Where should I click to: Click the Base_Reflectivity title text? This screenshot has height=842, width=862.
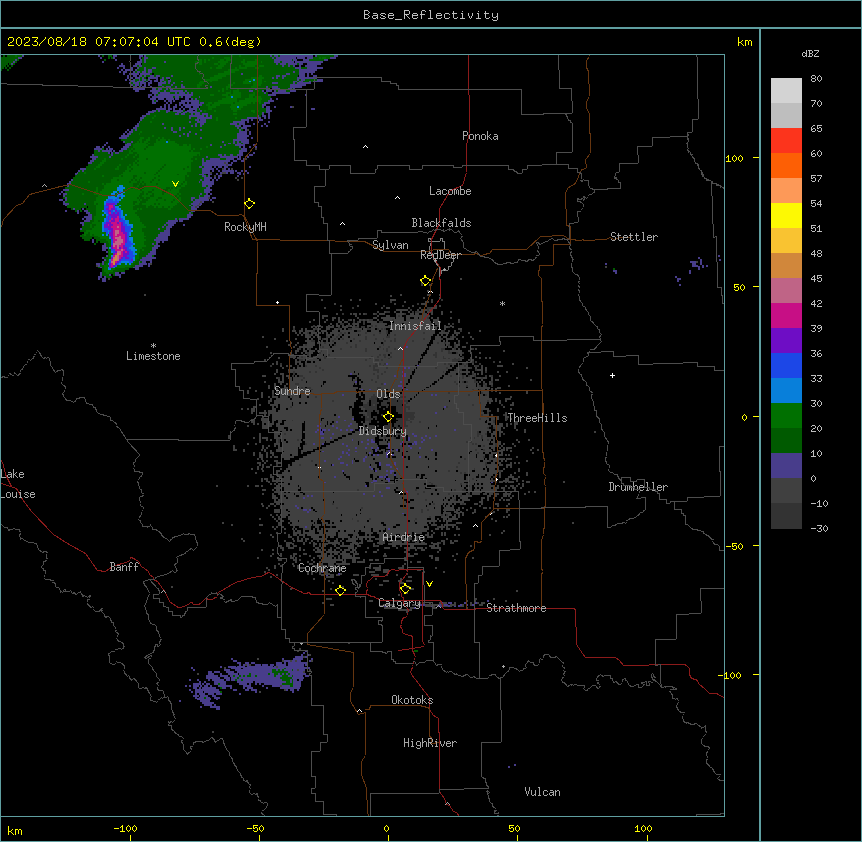(431, 15)
